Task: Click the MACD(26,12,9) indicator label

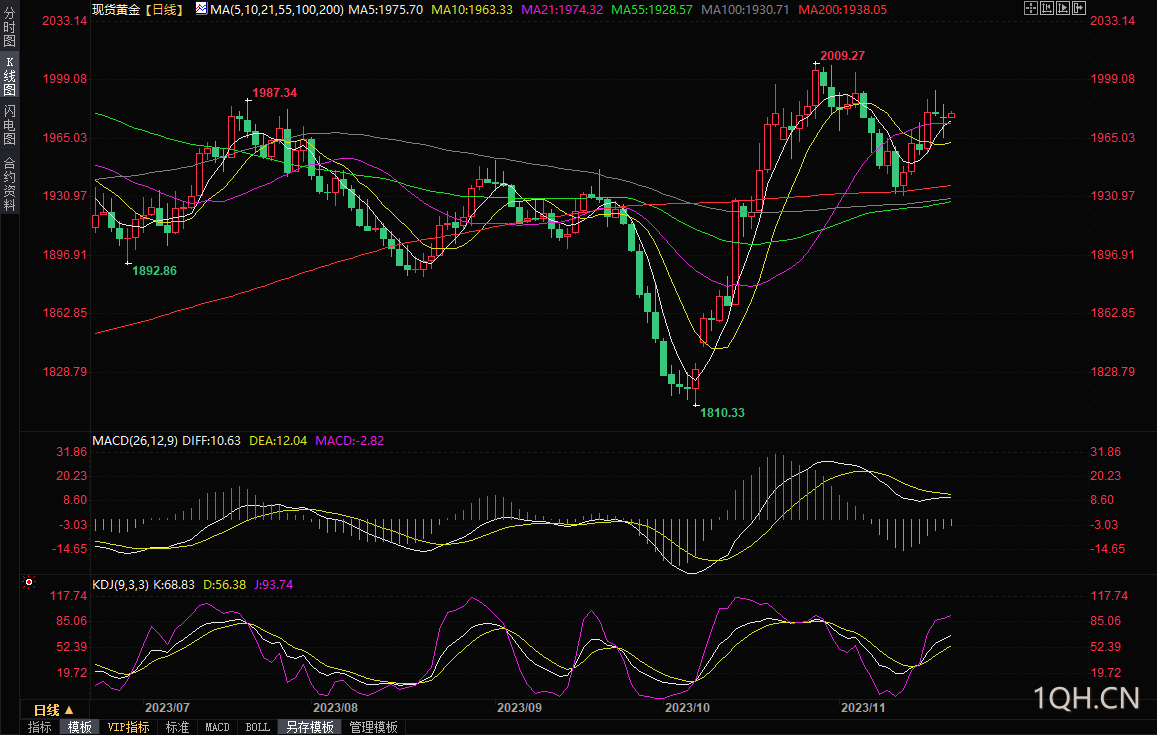Action: pos(136,440)
